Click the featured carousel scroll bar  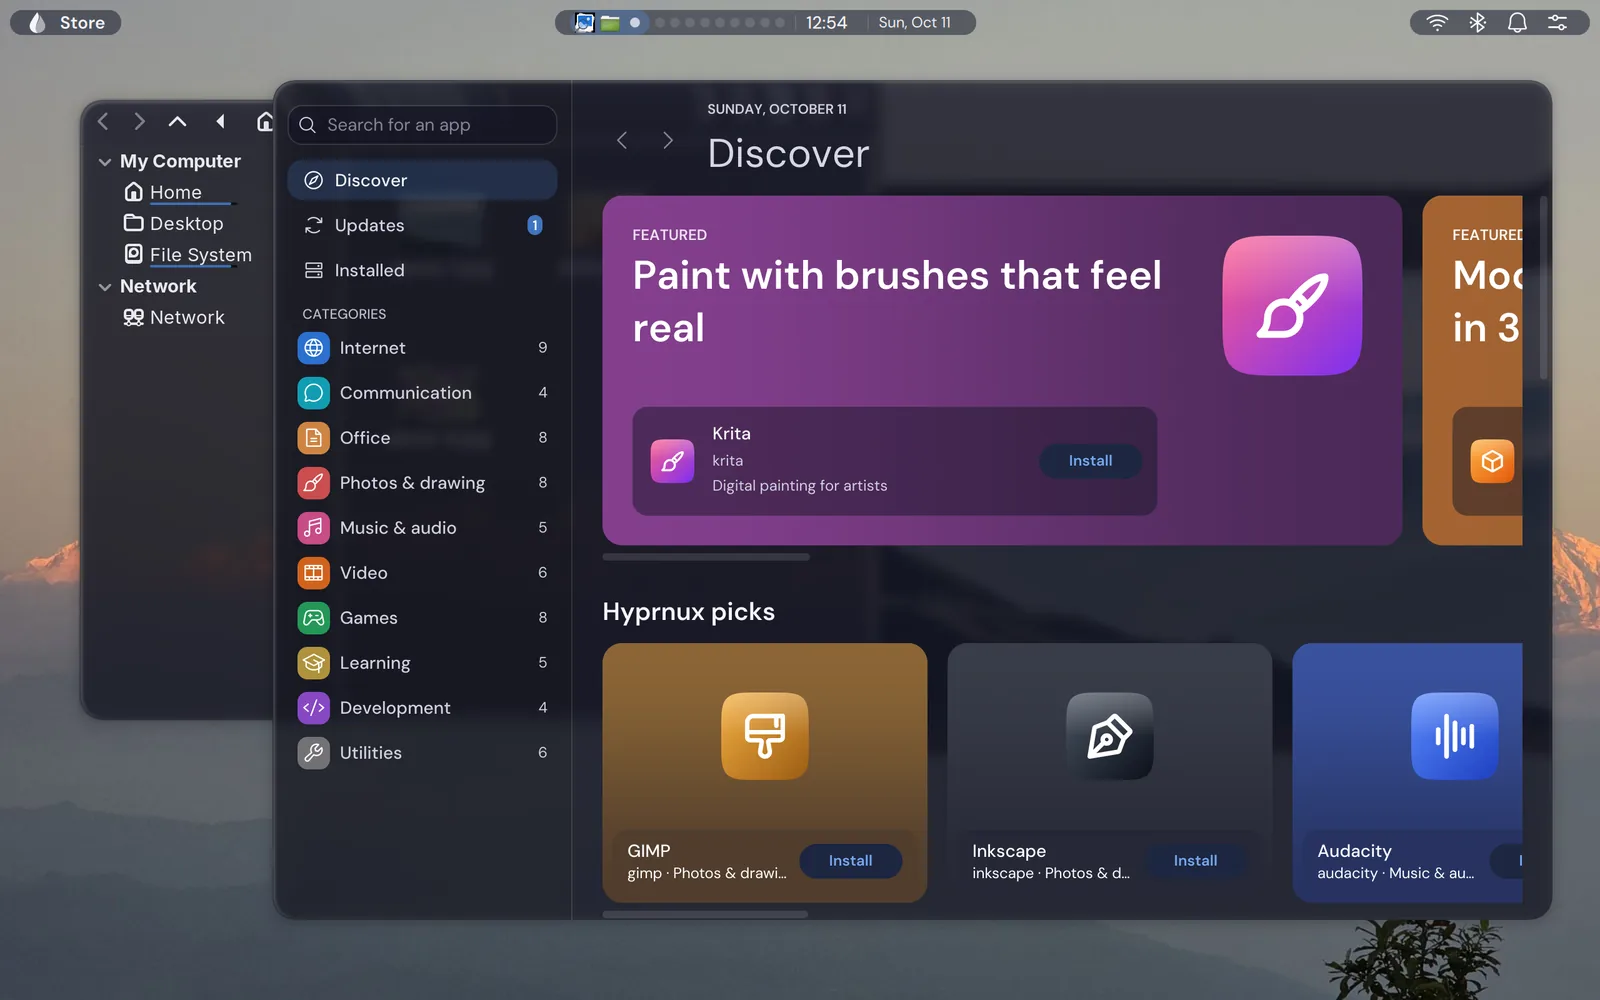tap(706, 557)
